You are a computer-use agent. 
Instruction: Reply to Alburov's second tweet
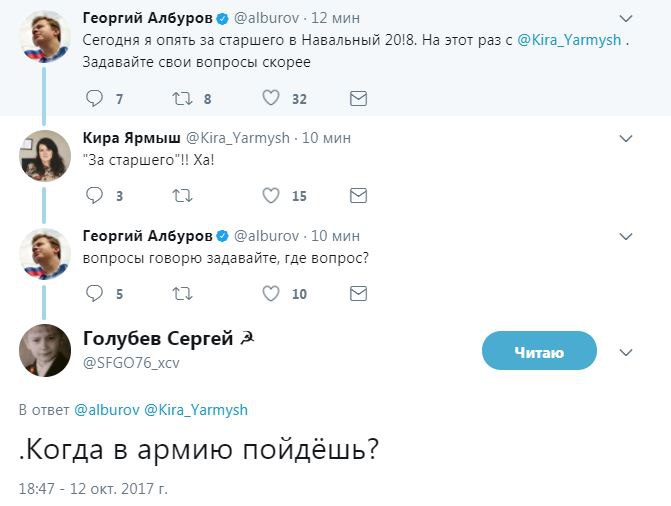point(95,294)
